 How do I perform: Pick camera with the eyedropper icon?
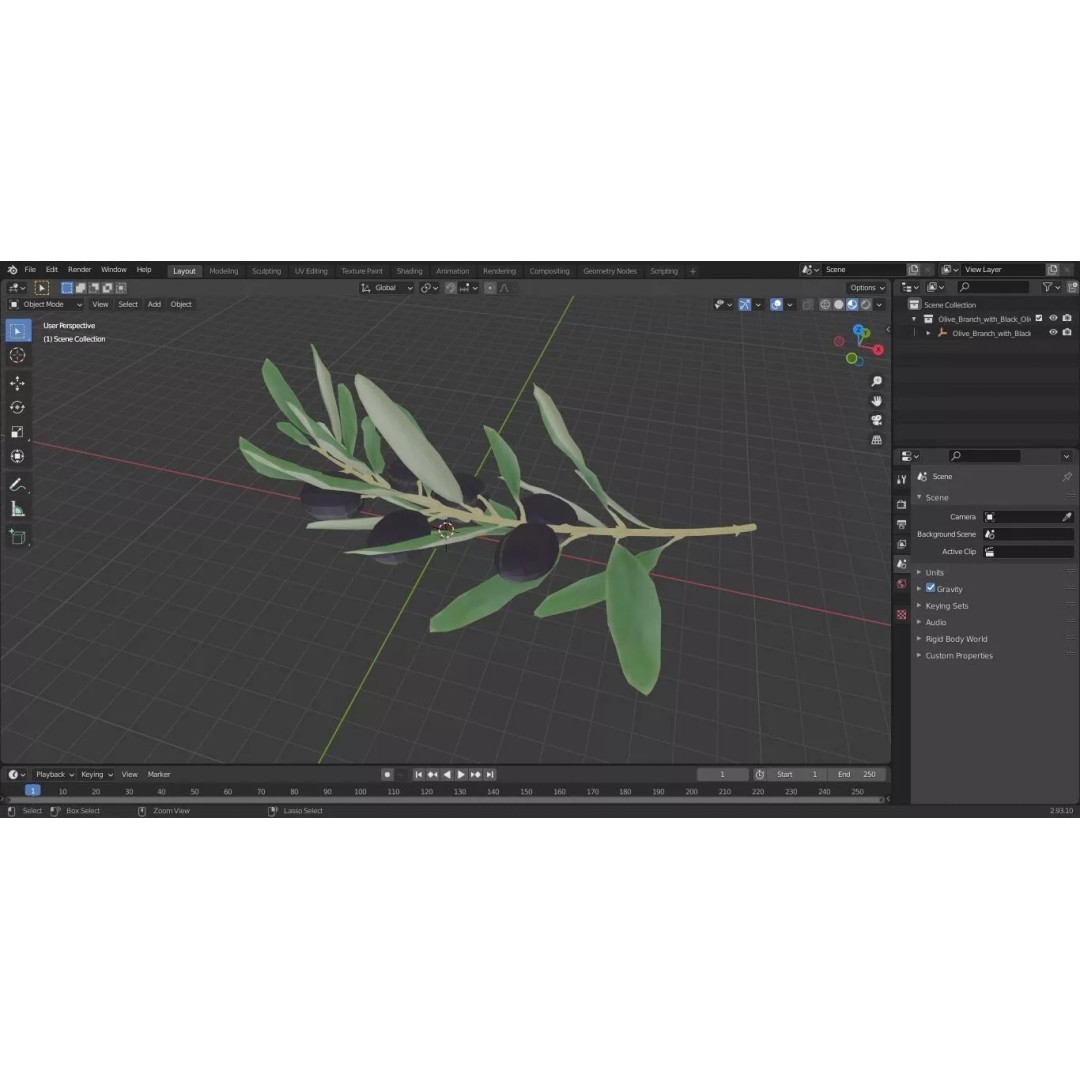tap(1067, 517)
